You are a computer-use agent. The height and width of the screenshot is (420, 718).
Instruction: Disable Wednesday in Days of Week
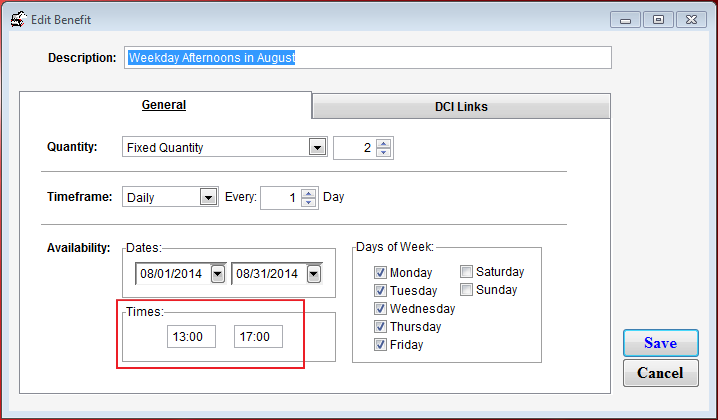[x=380, y=309]
